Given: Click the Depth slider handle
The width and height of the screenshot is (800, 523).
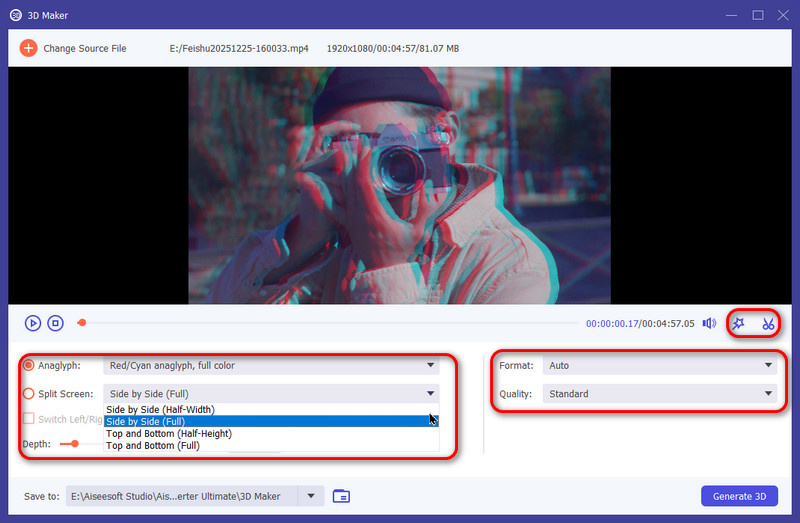Looking at the screenshot, I should [74, 443].
